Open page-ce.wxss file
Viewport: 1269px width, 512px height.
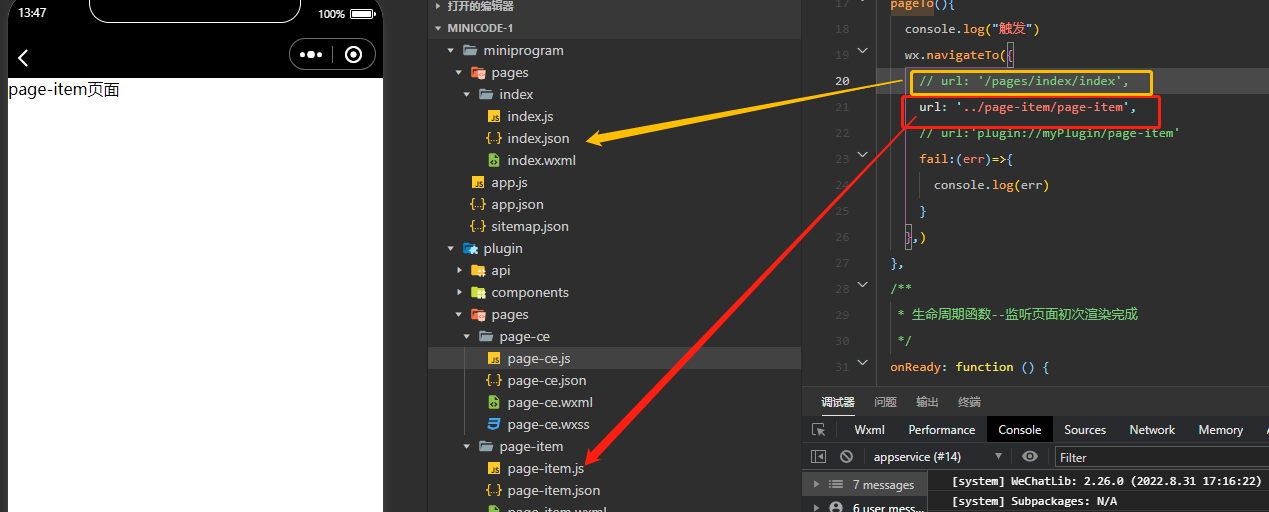click(549, 424)
